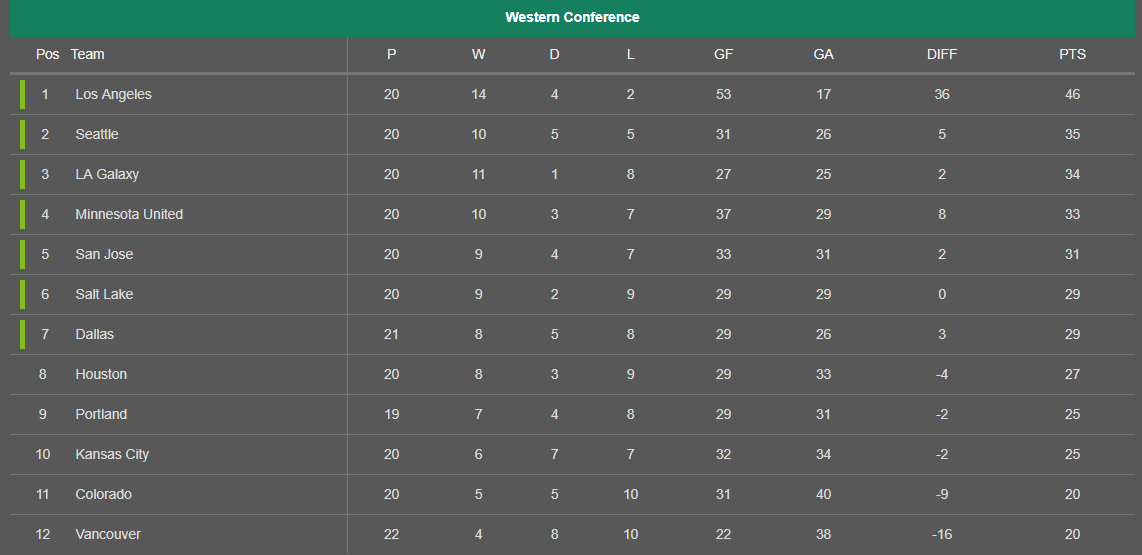1142x555 pixels.
Task: Click Minnesota United team name
Action: click(129, 214)
